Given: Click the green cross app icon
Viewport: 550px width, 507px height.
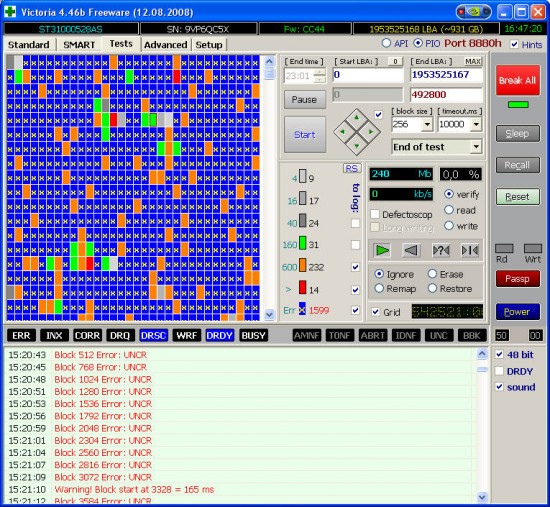Looking at the screenshot, I should [x=10, y=12].
